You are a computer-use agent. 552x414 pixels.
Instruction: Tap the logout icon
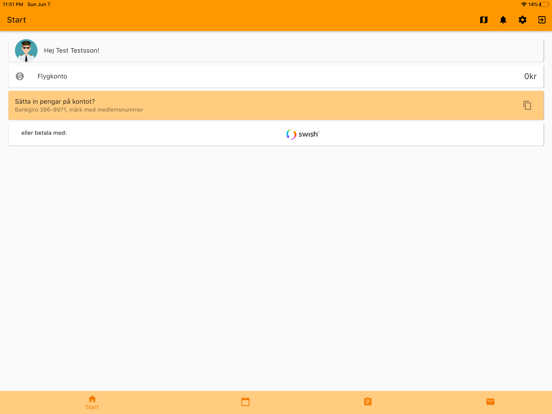(x=542, y=20)
